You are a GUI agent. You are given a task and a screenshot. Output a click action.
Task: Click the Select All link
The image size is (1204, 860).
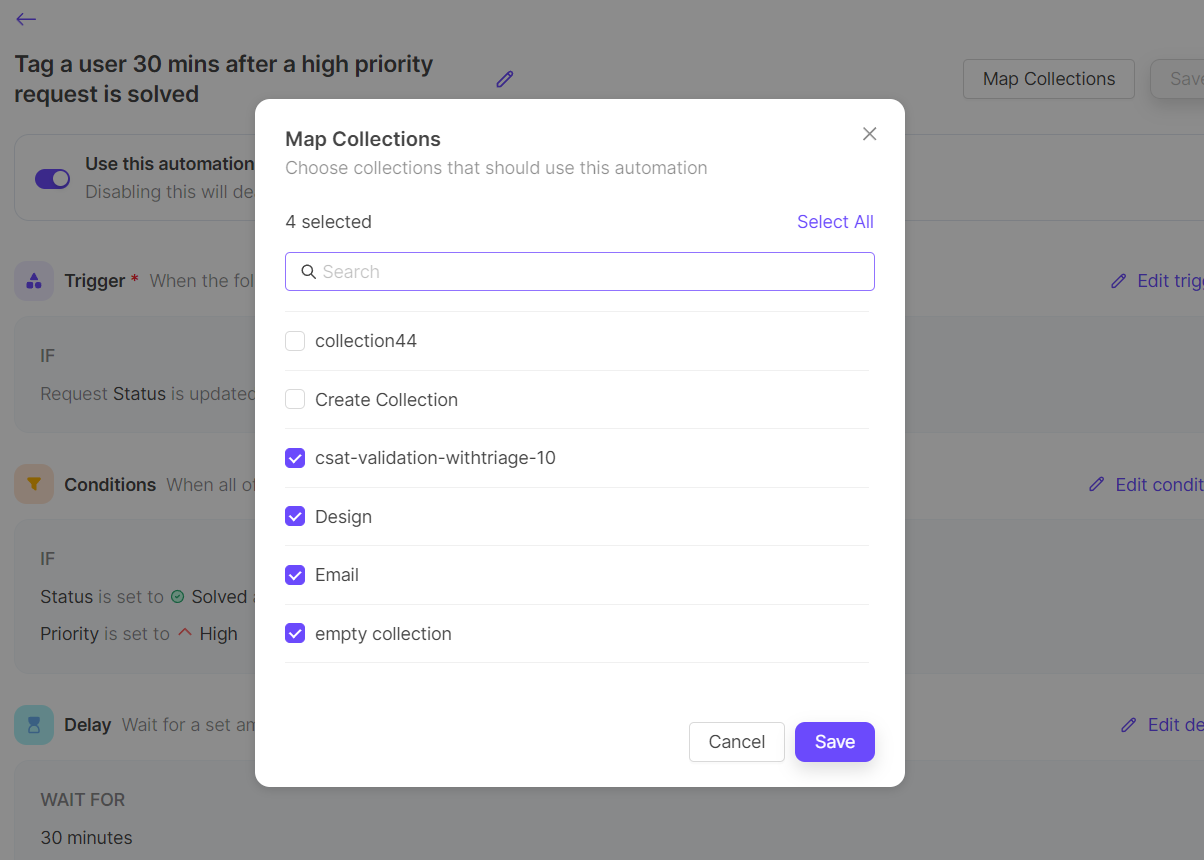pos(835,222)
